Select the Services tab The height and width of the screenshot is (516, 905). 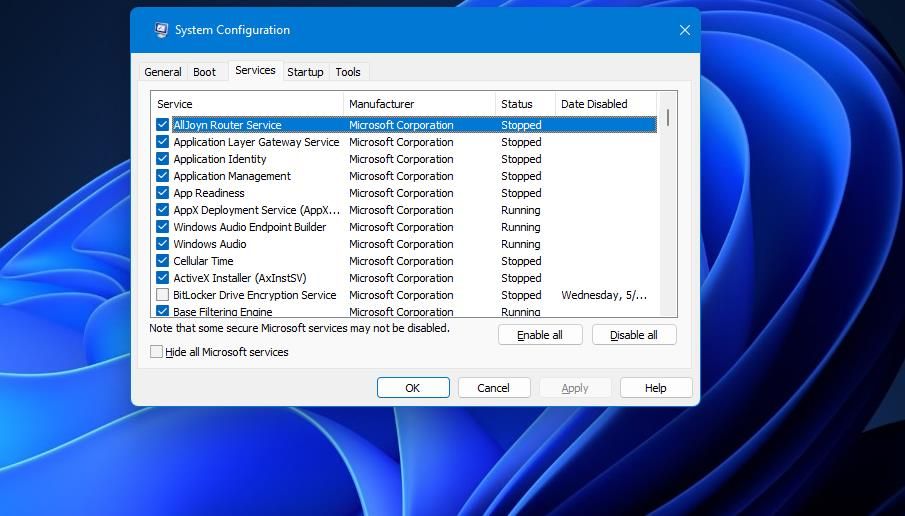(x=255, y=70)
